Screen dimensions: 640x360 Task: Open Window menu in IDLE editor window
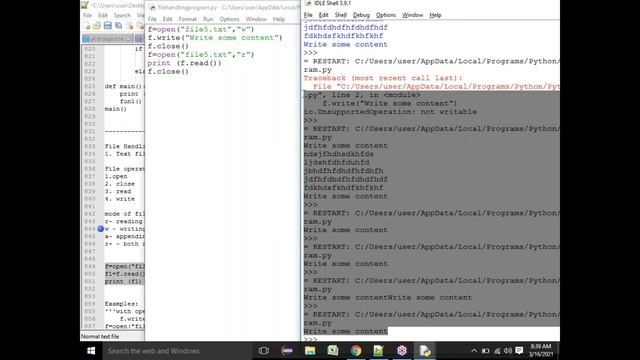256,19
